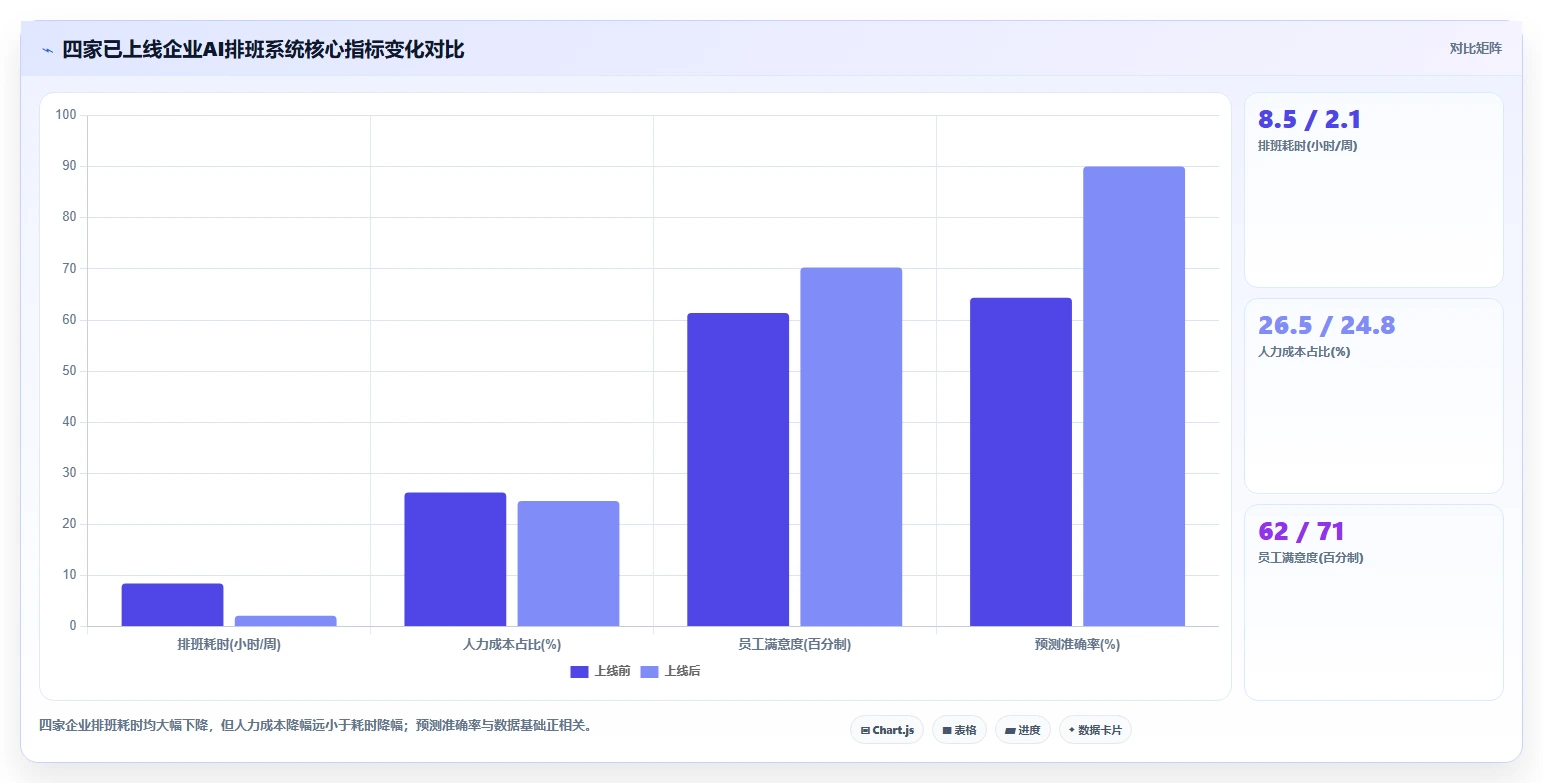Click the 上线前 bar for 员工满意度
Image resolution: width=1543 pixels, height=783 pixels.
click(x=738, y=469)
